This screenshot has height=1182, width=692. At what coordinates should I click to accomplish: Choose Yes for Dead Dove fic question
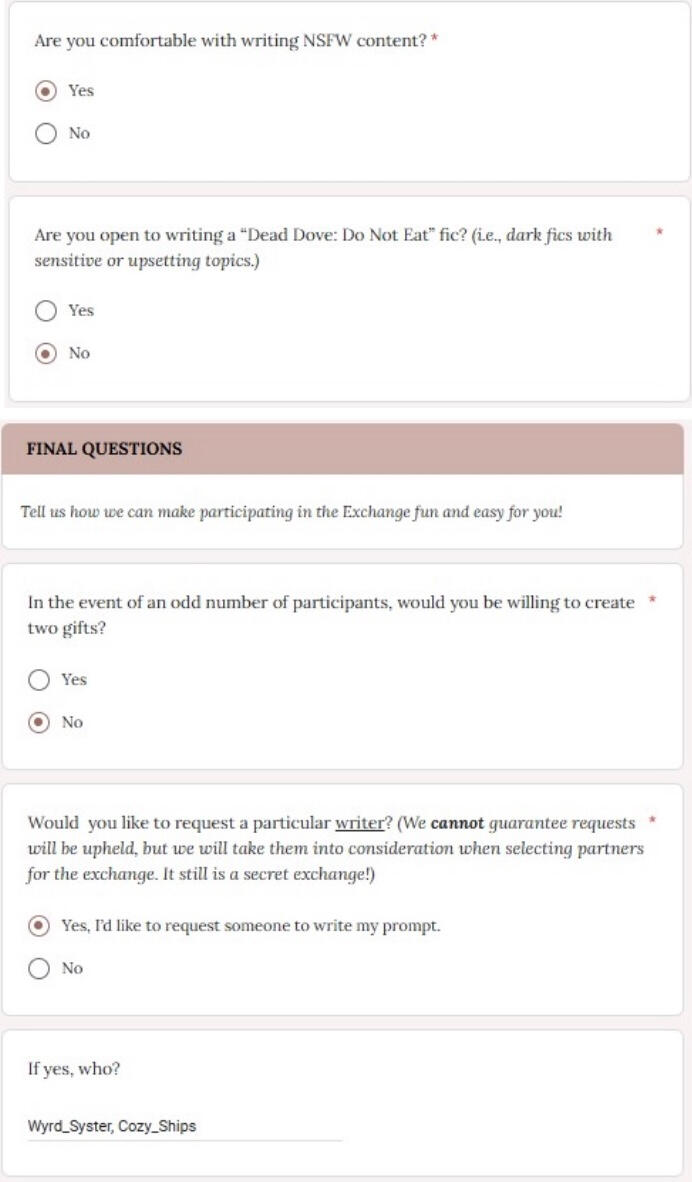click(x=46, y=311)
